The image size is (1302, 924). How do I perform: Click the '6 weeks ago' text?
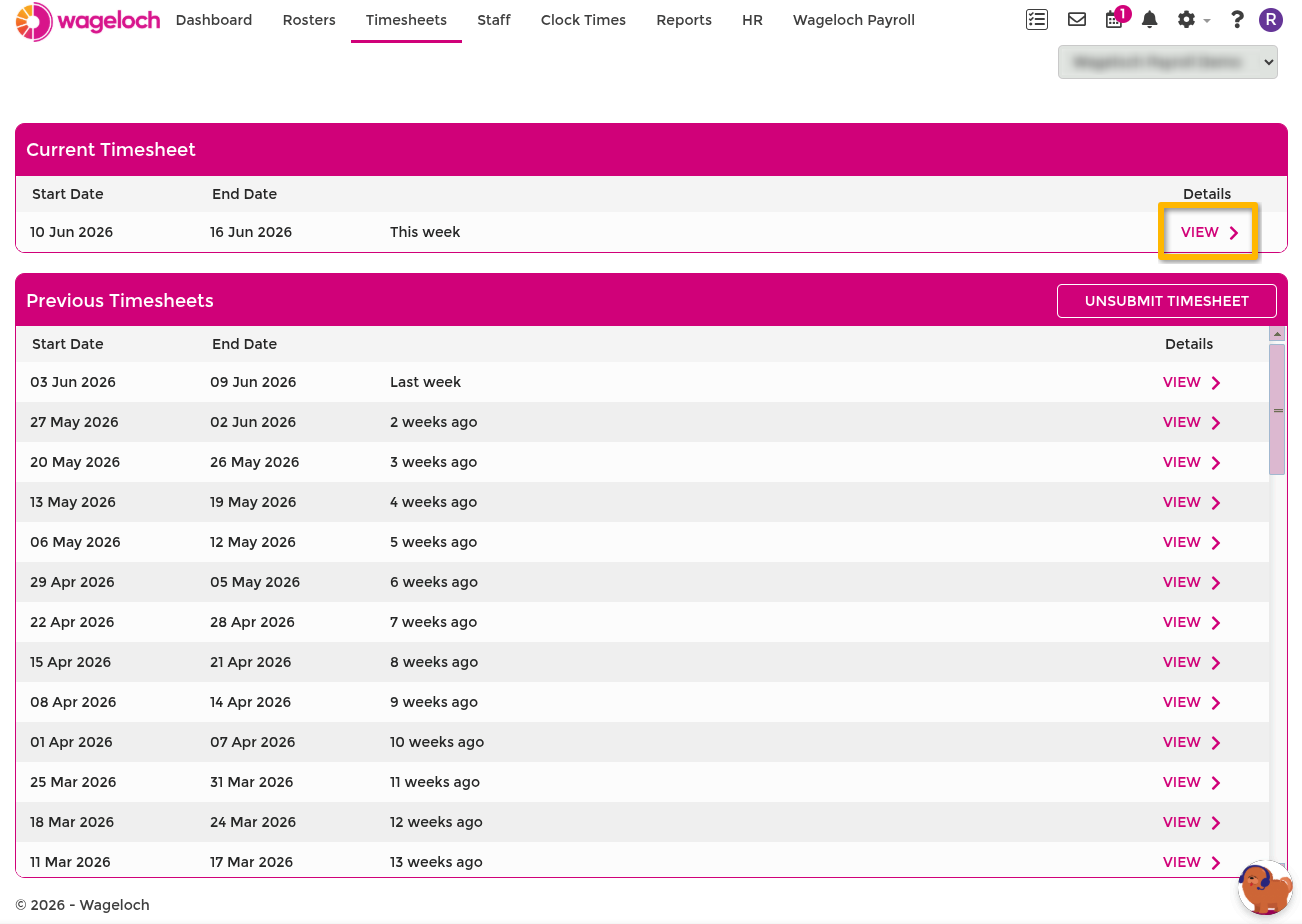[x=433, y=582]
